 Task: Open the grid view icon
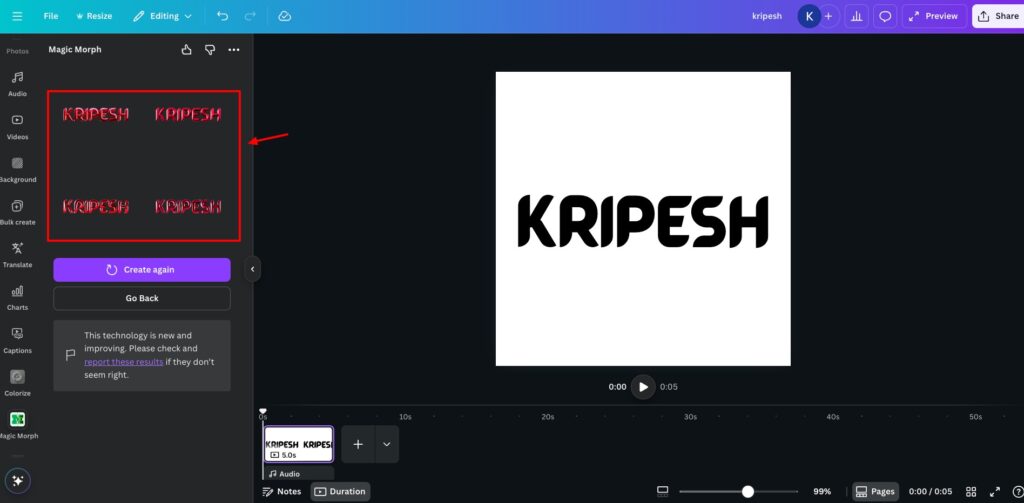pos(971,491)
